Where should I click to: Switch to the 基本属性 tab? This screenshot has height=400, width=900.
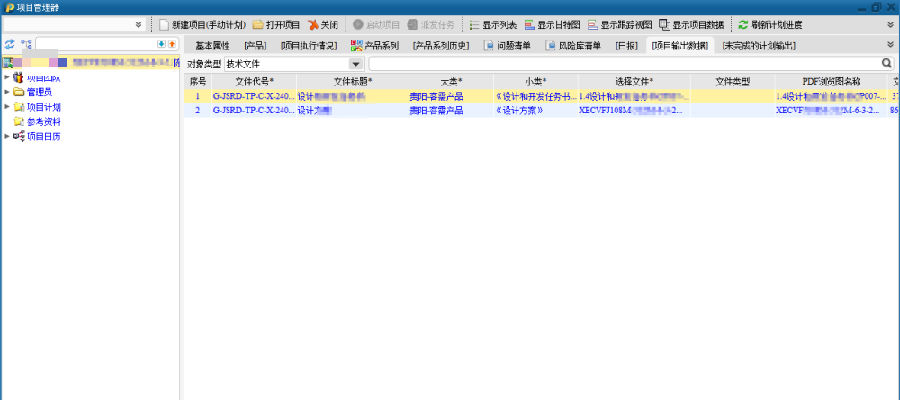212,45
